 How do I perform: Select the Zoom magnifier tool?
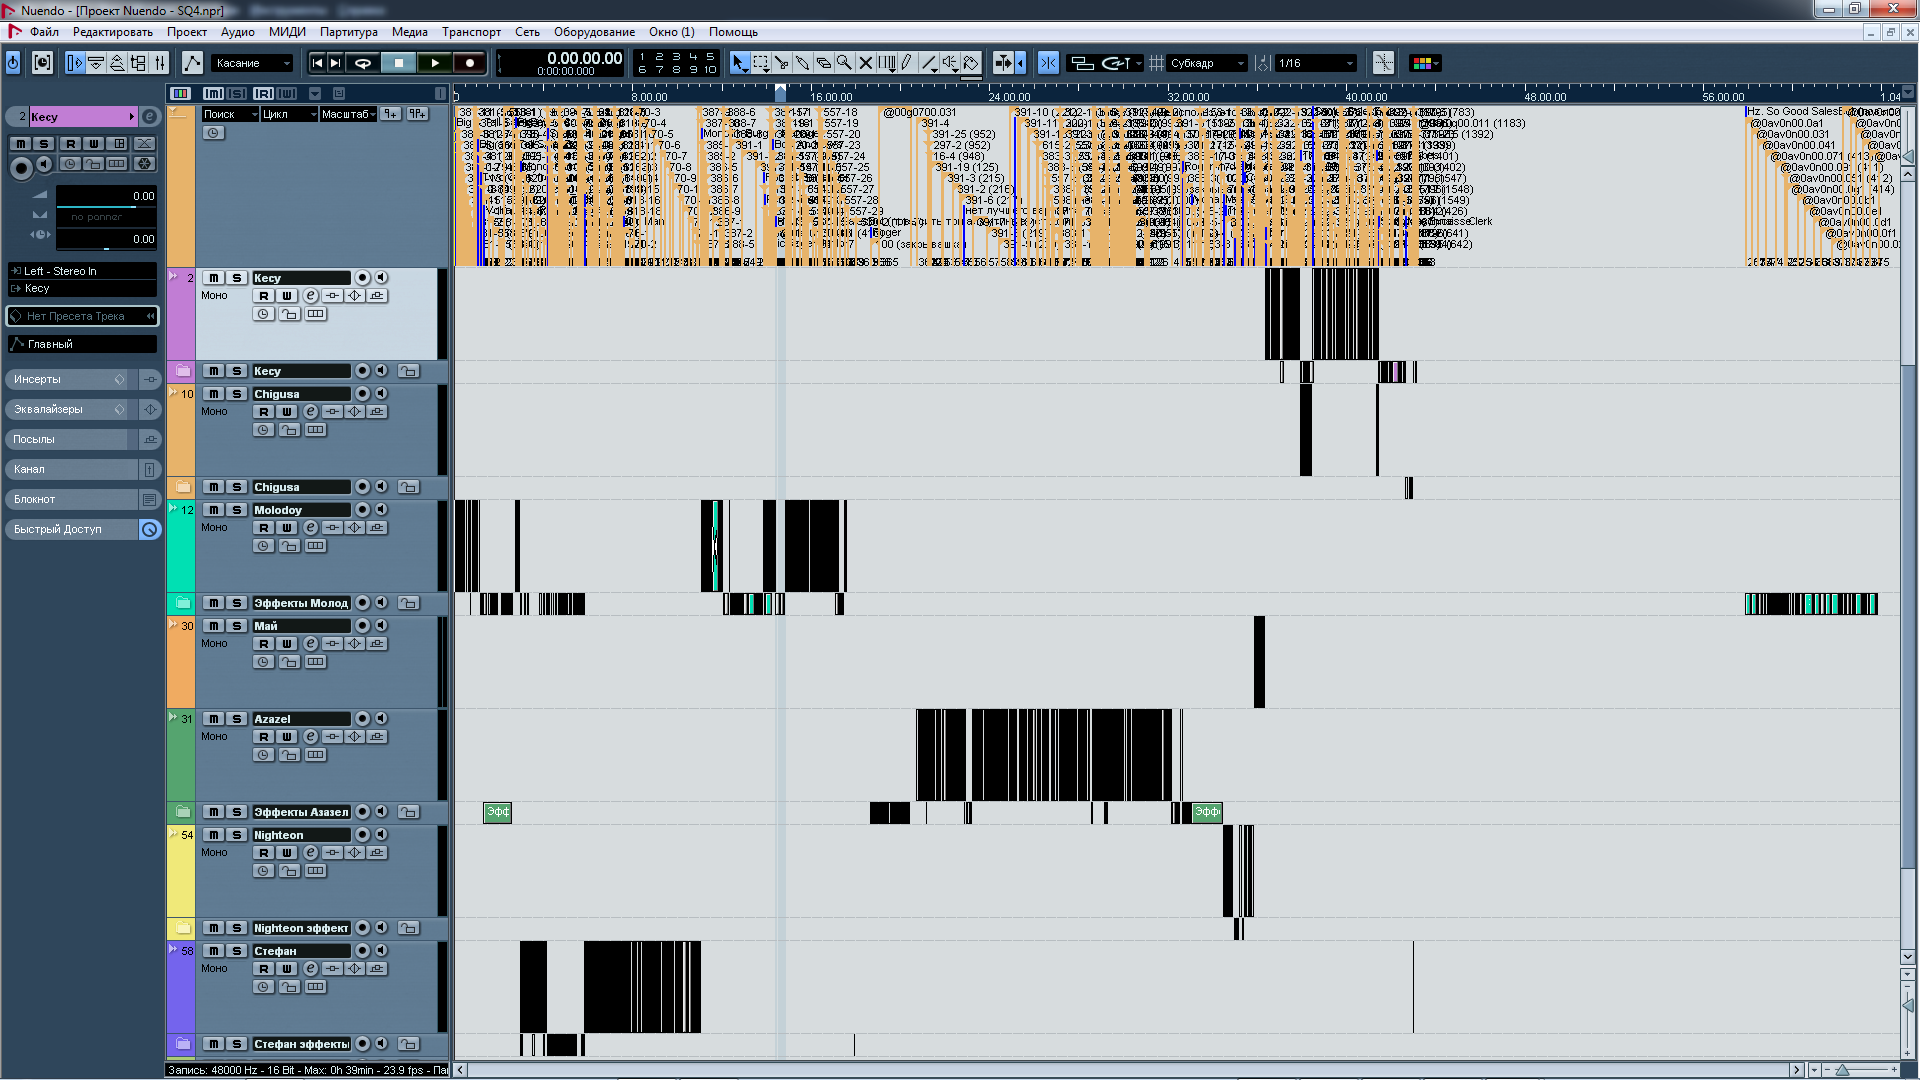(844, 63)
